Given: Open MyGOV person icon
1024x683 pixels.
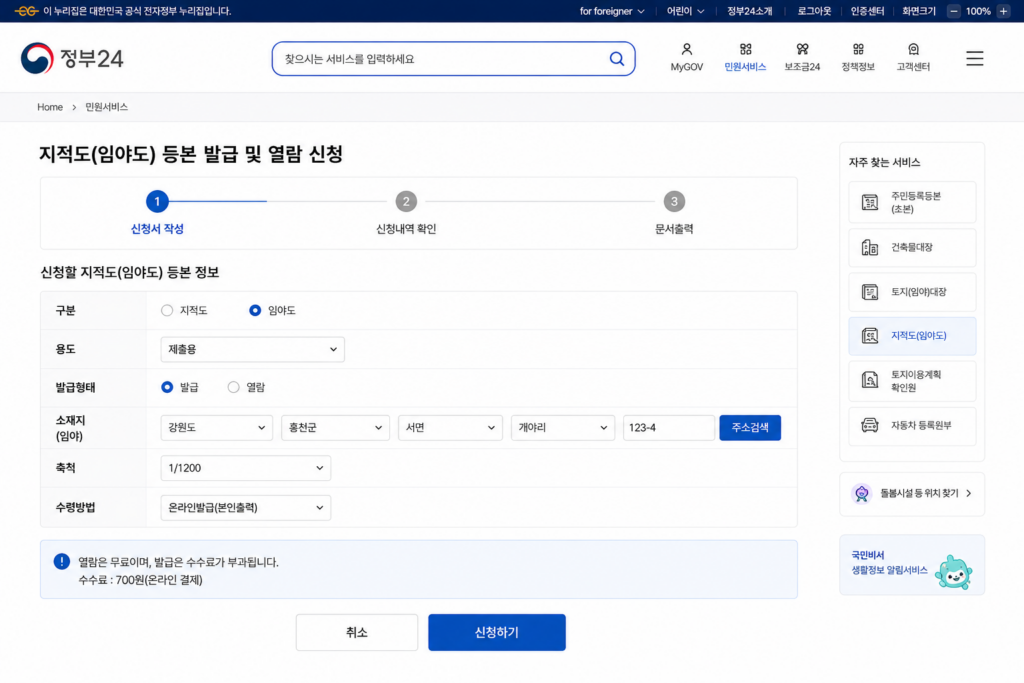Looking at the screenshot, I should click(686, 50).
